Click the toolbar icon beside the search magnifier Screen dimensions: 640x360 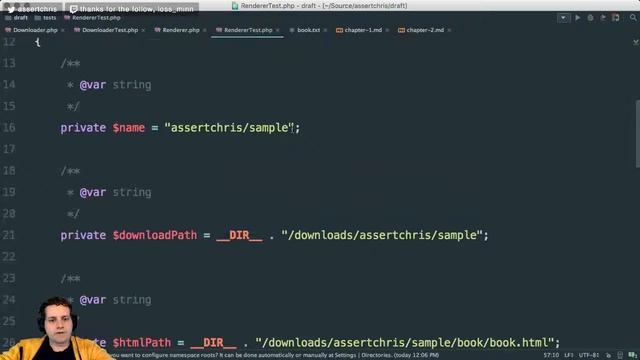[616, 18]
